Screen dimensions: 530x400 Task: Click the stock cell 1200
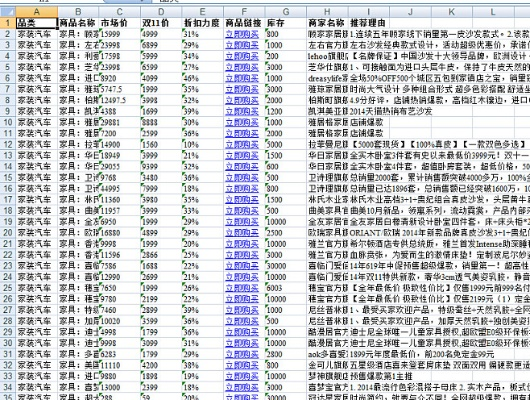(x=286, y=111)
